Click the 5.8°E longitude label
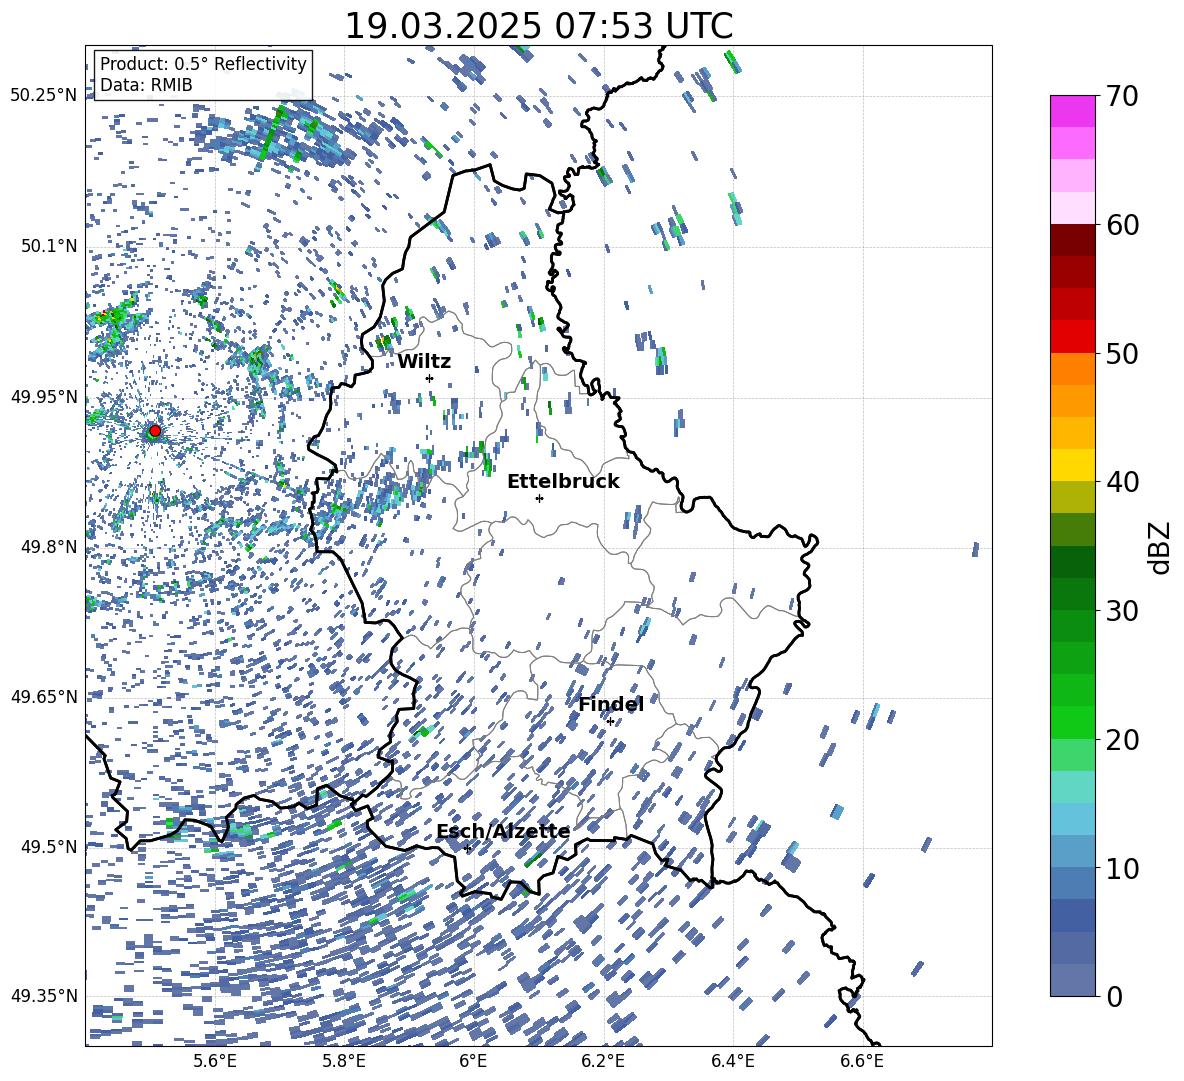Screen dimensions: 1184x1081 pos(344,1061)
